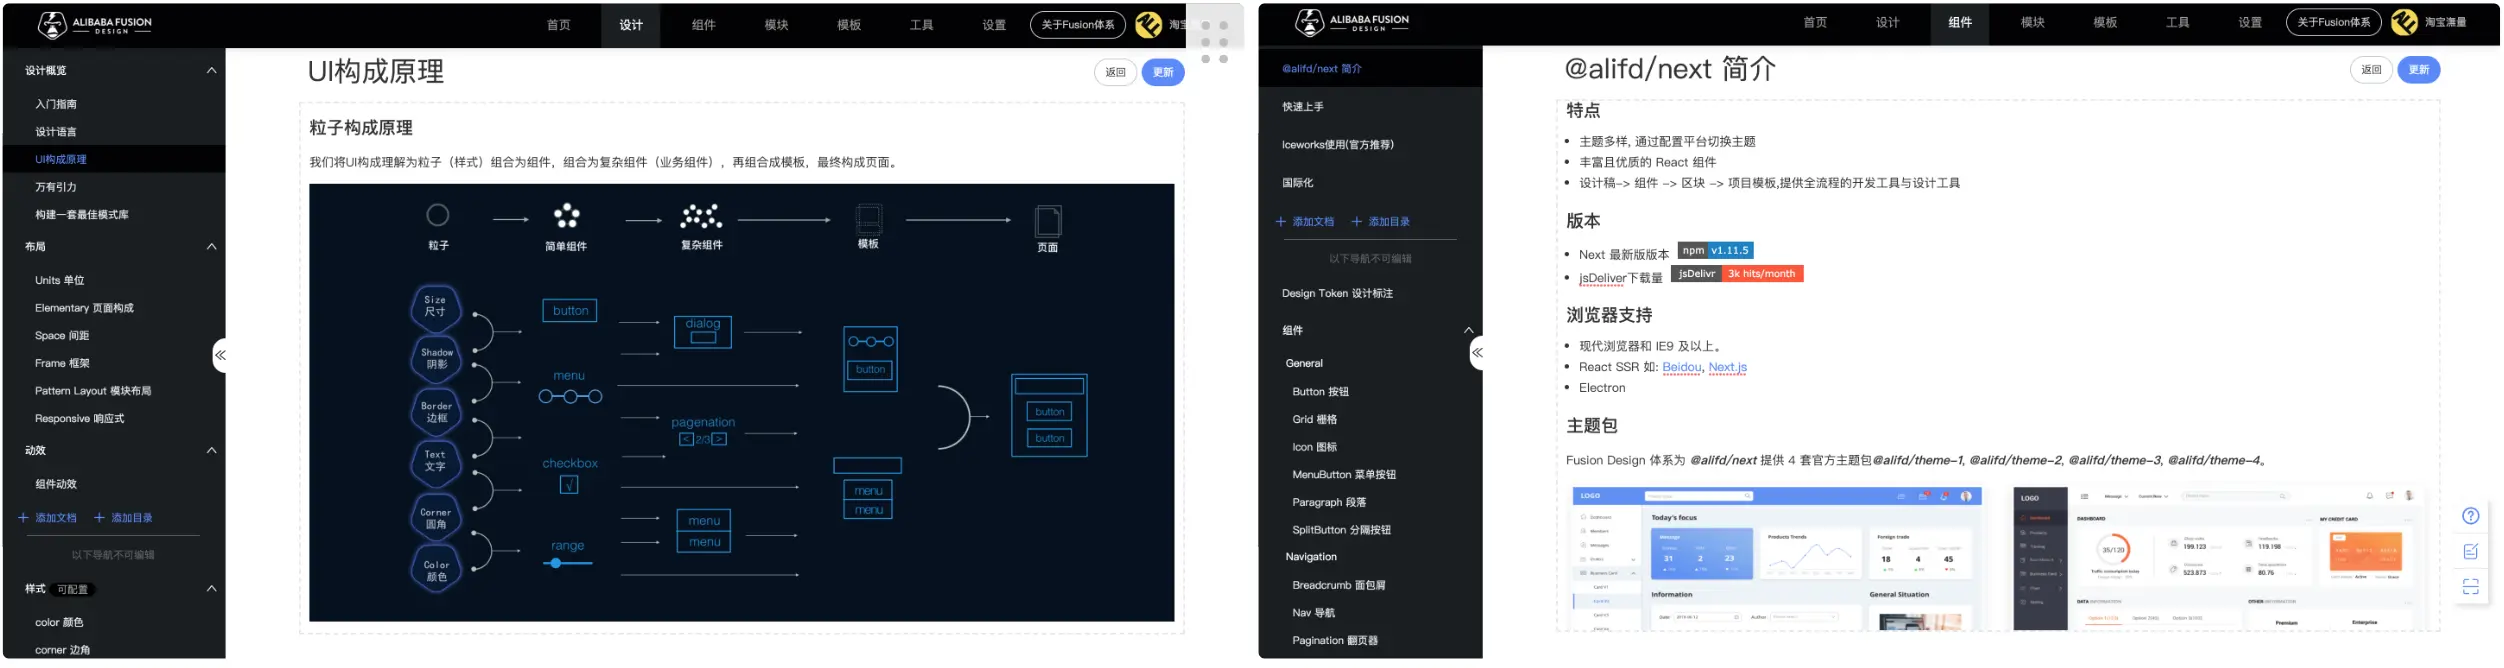2504x668 pixels.
Task: Select Pagination 翻页器 in right sidebar
Action: [1335, 640]
